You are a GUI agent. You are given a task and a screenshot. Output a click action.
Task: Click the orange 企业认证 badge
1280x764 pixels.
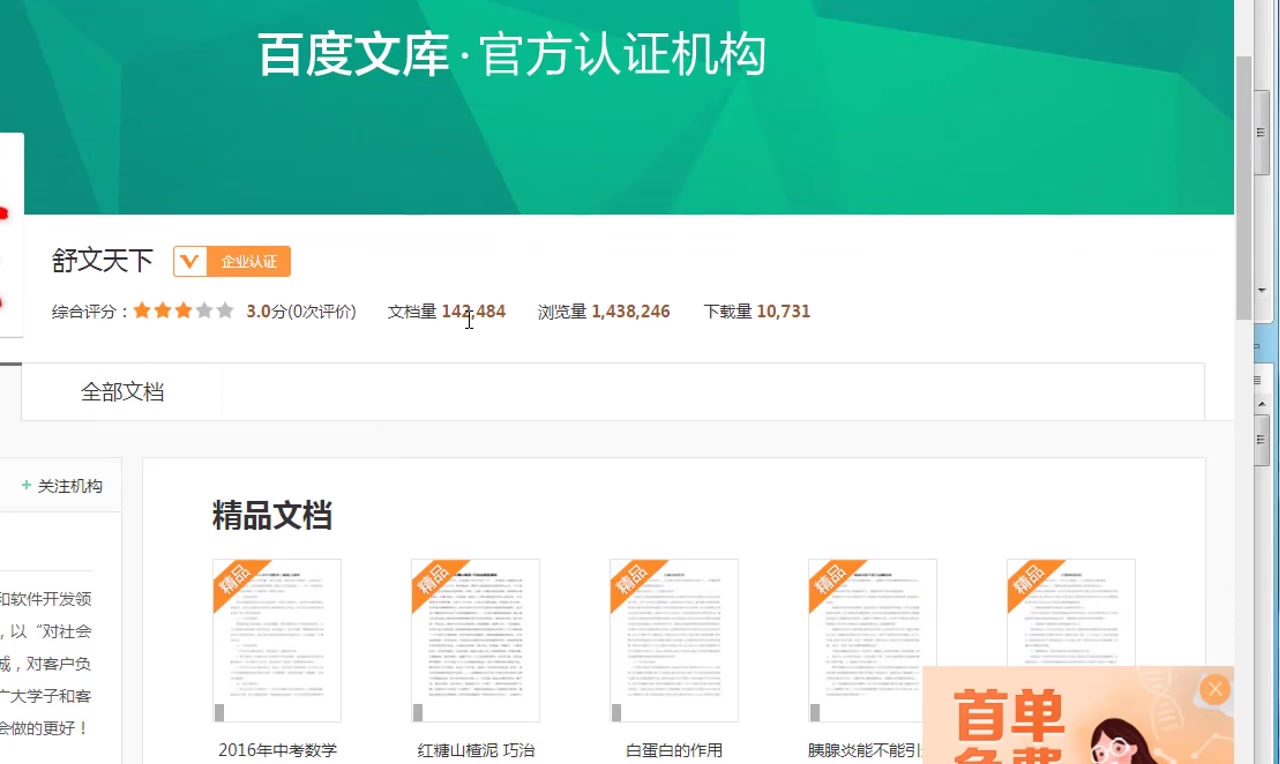click(232, 261)
